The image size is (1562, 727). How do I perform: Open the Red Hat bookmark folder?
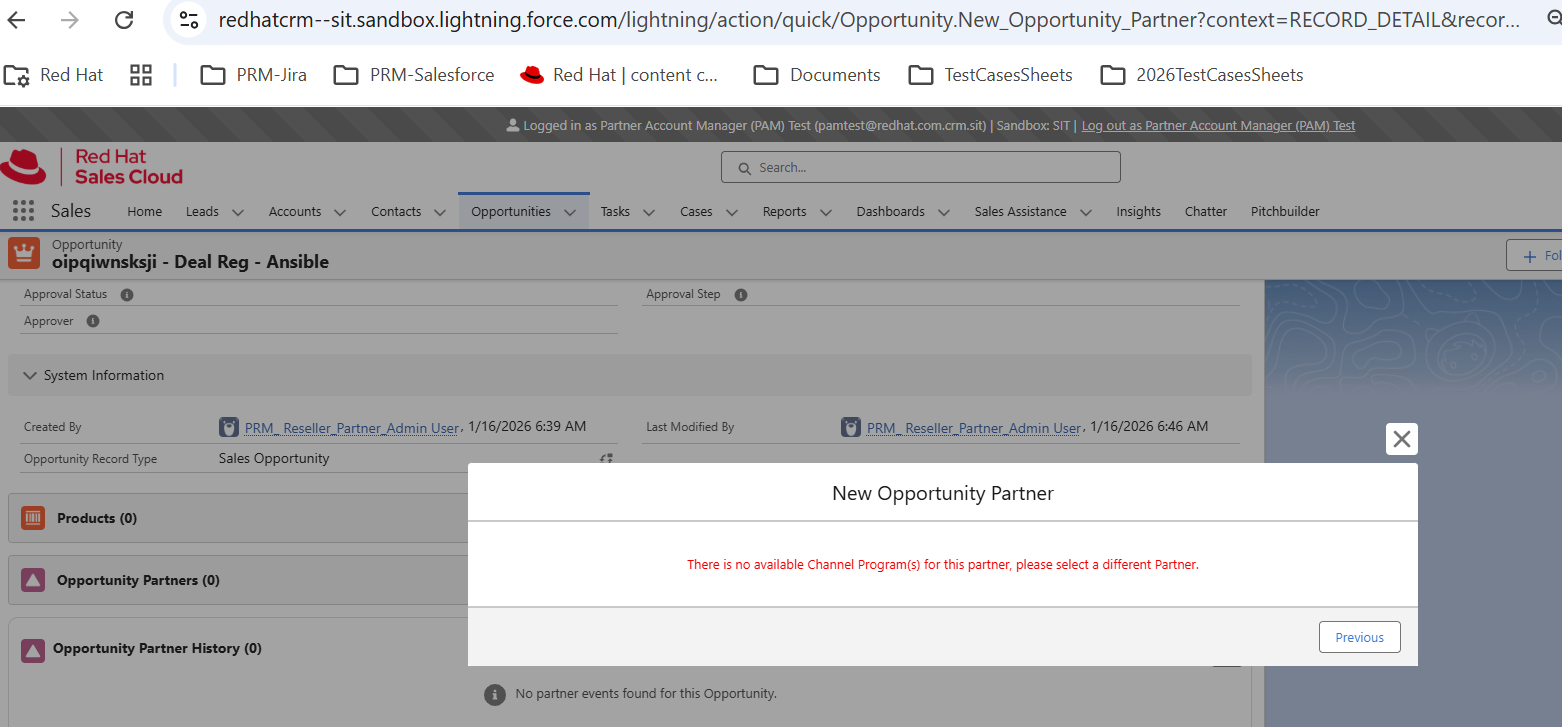(54, 75)
